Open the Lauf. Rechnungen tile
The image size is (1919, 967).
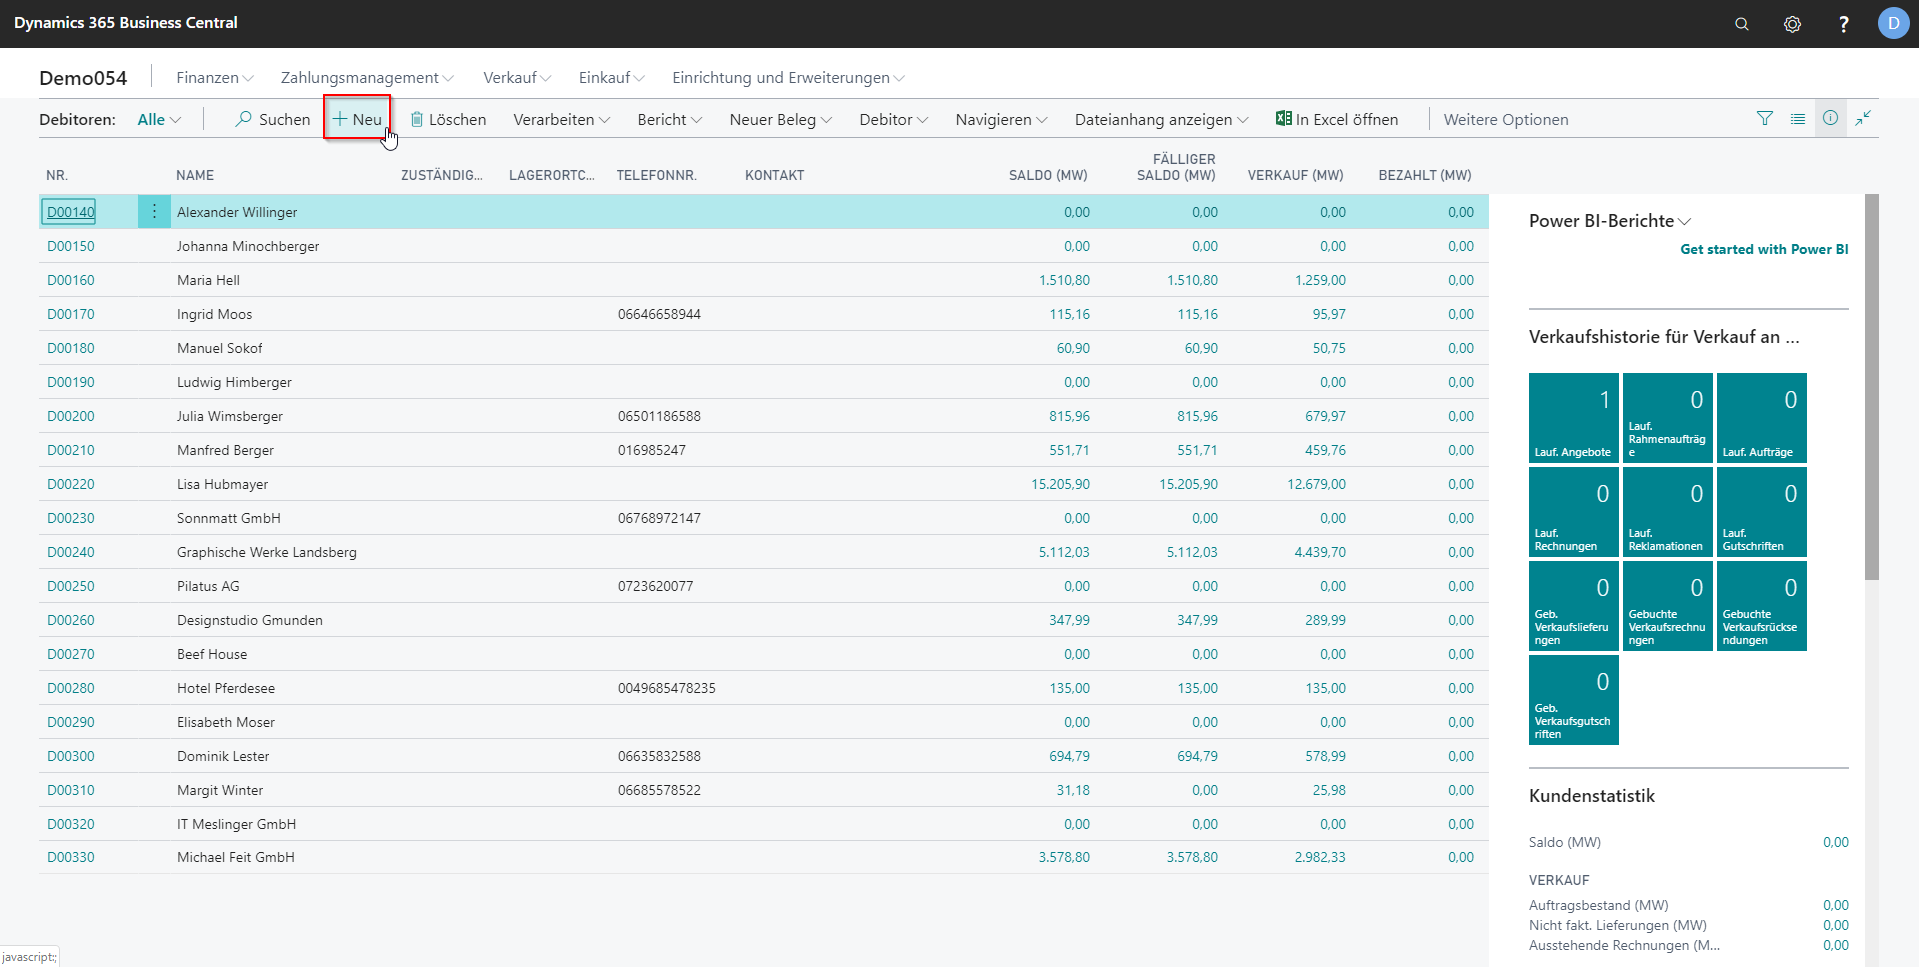tap(1574, 511)
